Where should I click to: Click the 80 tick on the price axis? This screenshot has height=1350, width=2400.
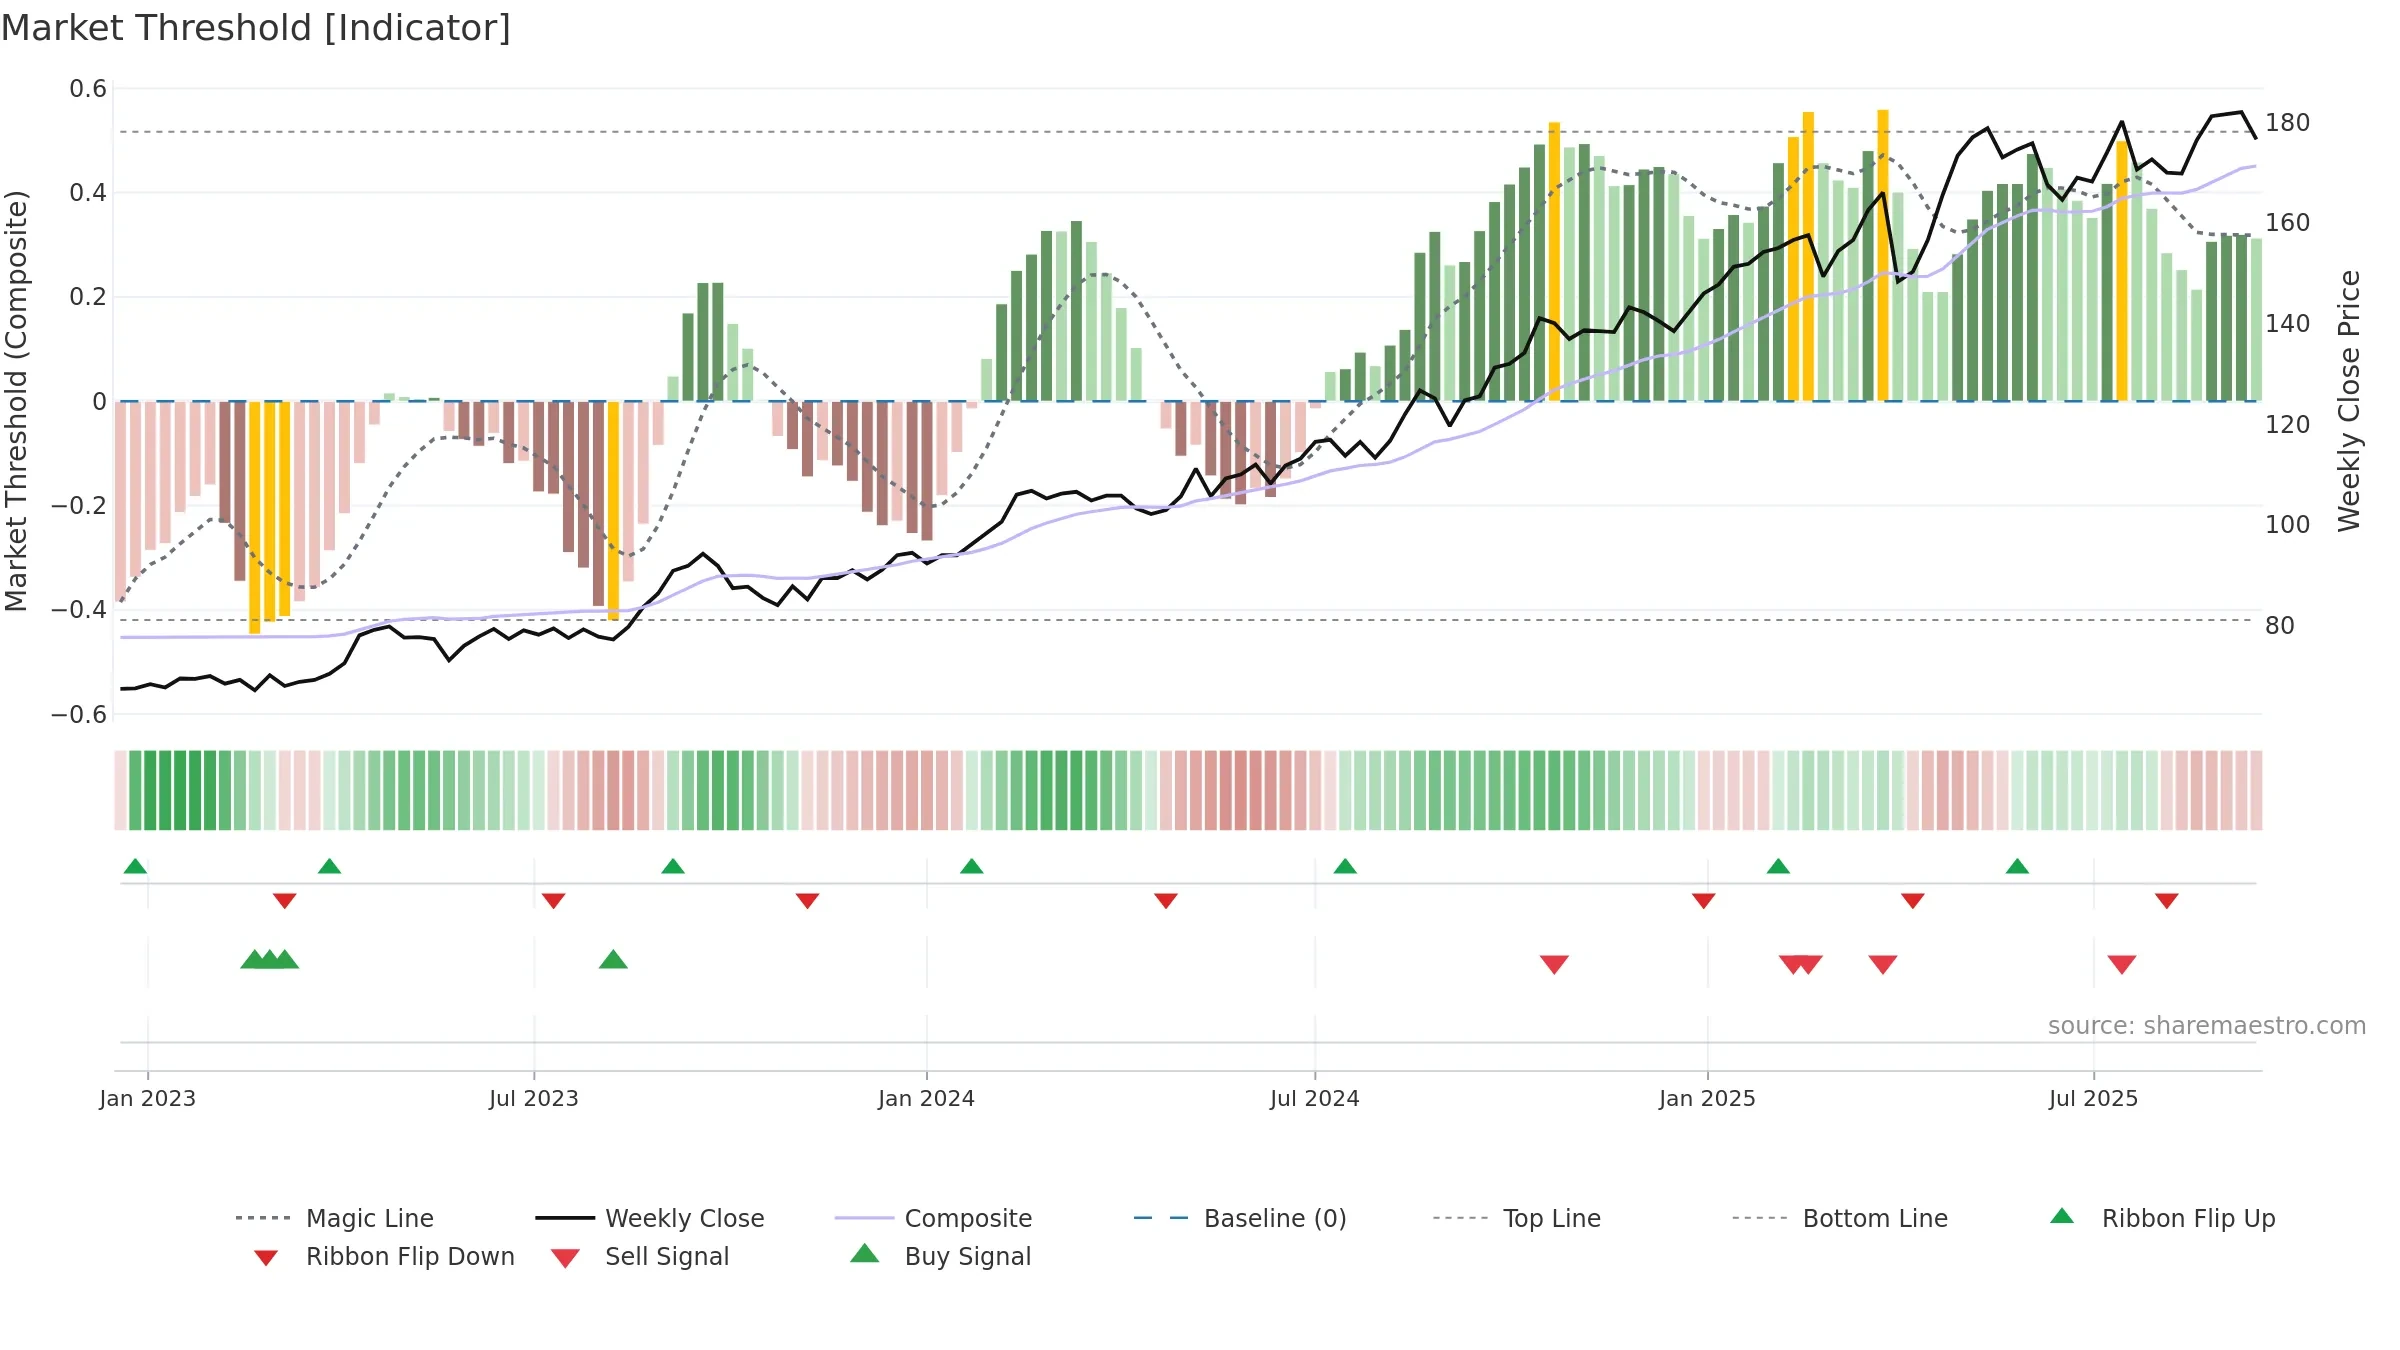click(2279, 626)
